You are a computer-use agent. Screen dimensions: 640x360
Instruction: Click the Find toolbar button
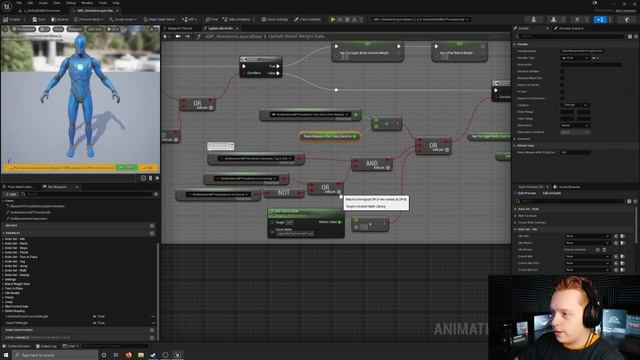pos(211,19)
